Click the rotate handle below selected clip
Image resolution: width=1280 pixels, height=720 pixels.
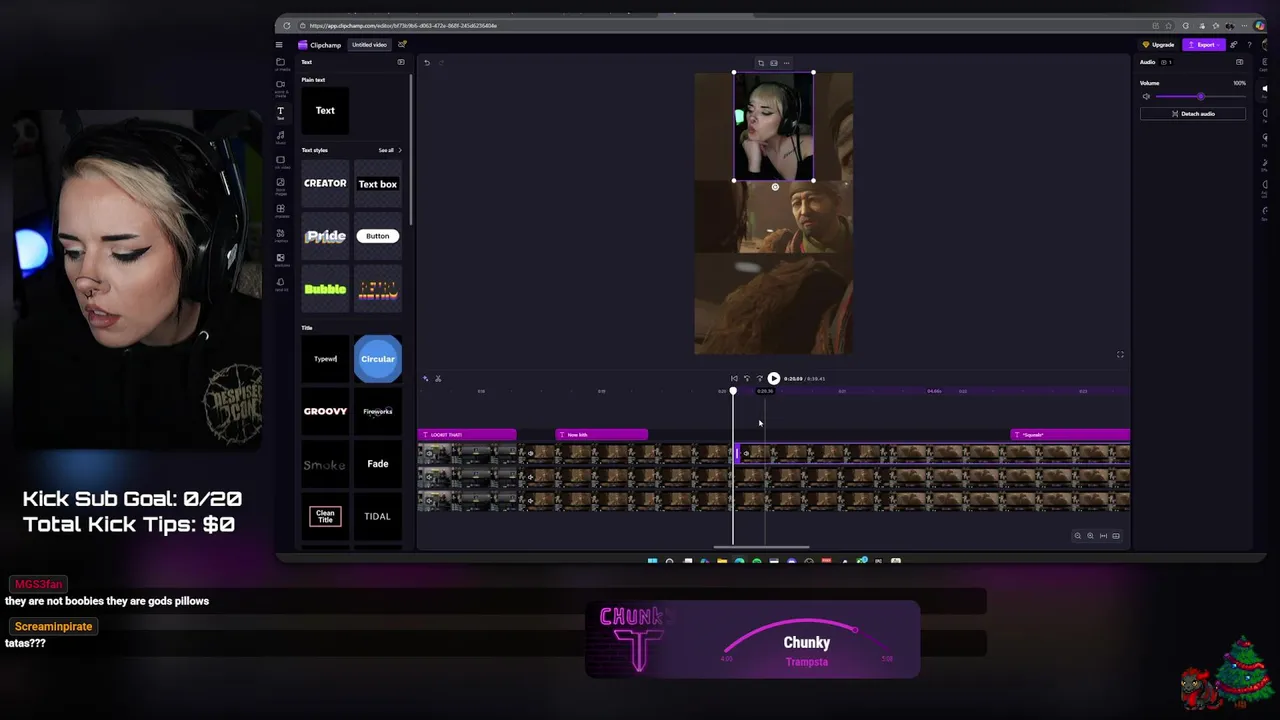point(775,187)
